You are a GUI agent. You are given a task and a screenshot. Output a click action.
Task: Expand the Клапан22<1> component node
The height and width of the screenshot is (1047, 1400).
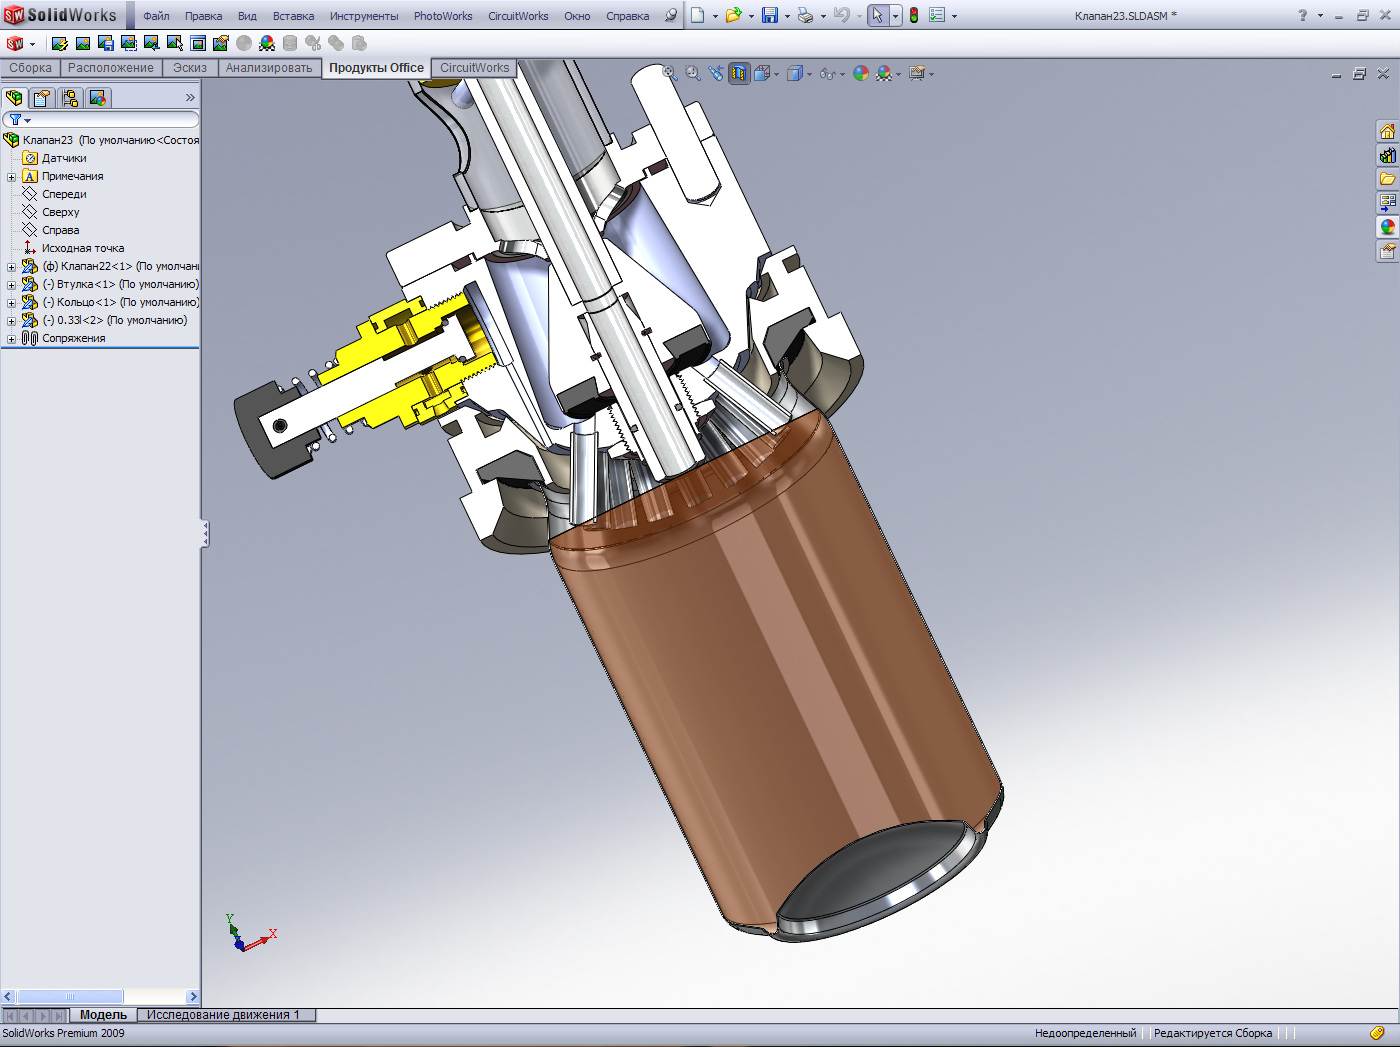[11, 267]
